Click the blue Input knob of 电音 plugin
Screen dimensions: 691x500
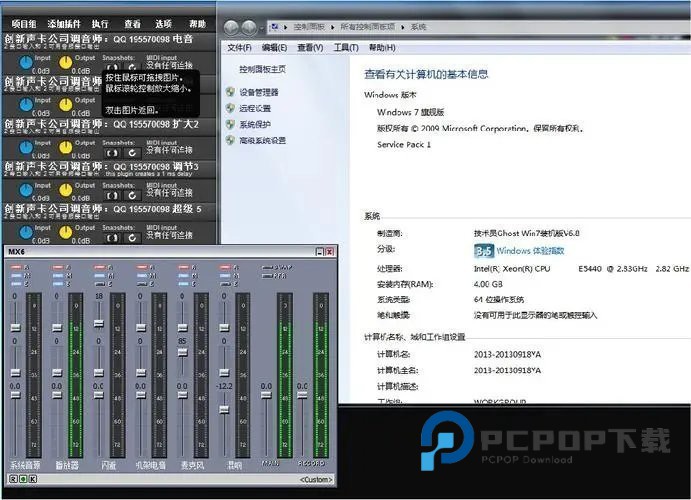pos(26,63)
